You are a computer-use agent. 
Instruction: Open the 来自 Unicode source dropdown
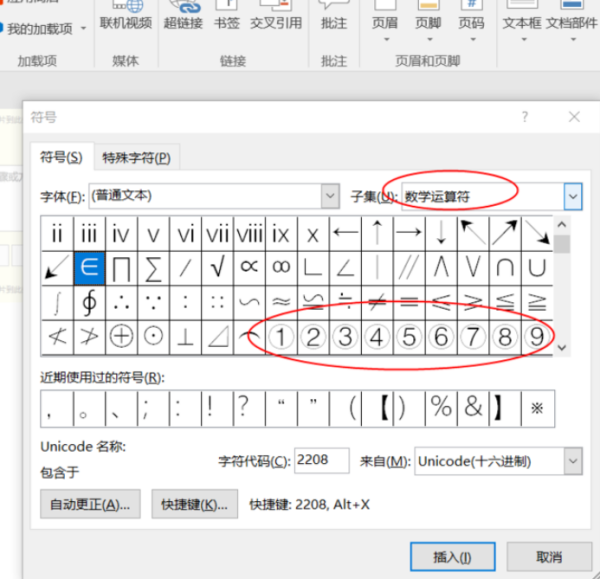coord(573,461)
